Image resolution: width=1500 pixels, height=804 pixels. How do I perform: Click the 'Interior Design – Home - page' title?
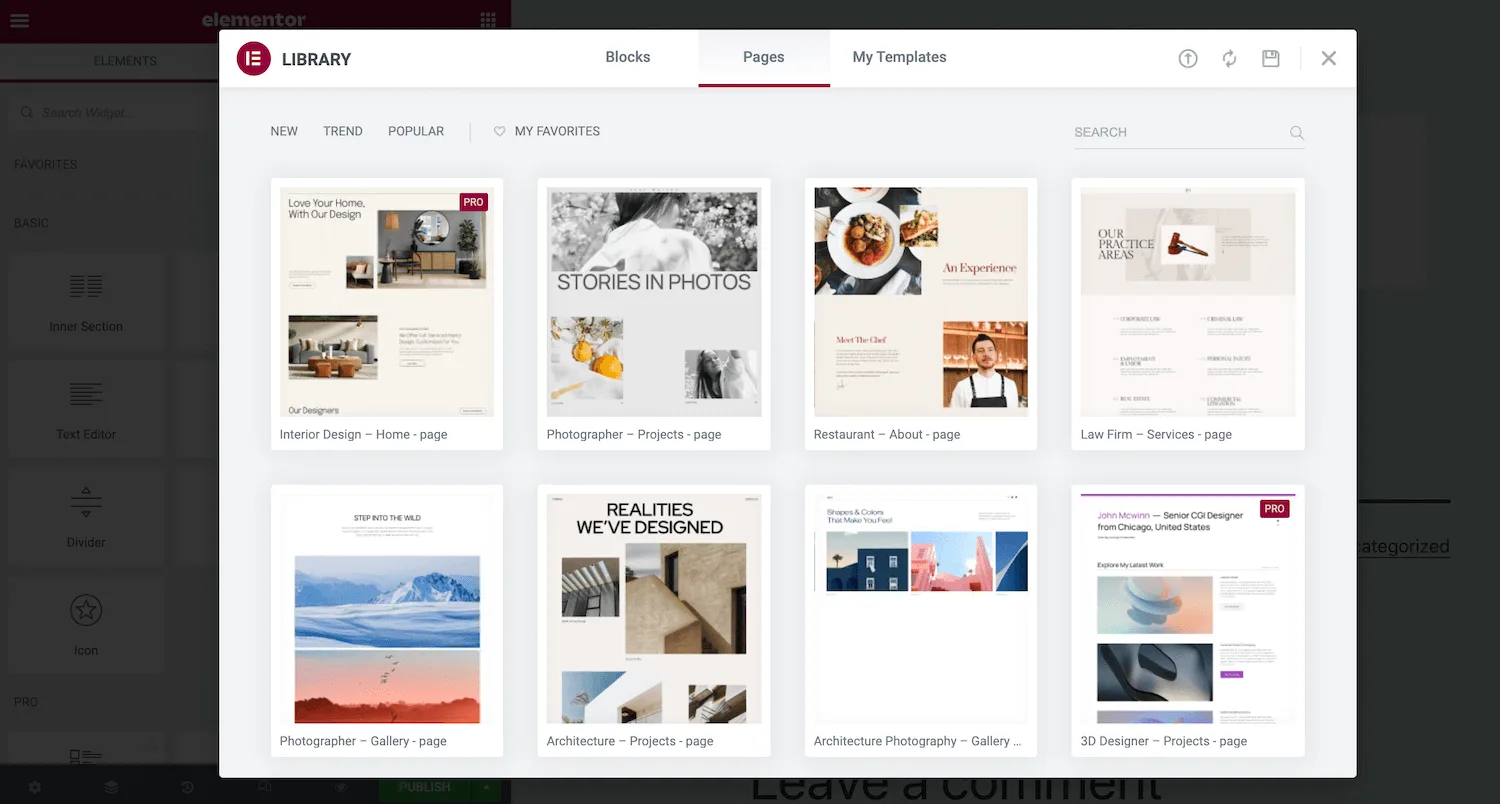(x=364, y=435)
